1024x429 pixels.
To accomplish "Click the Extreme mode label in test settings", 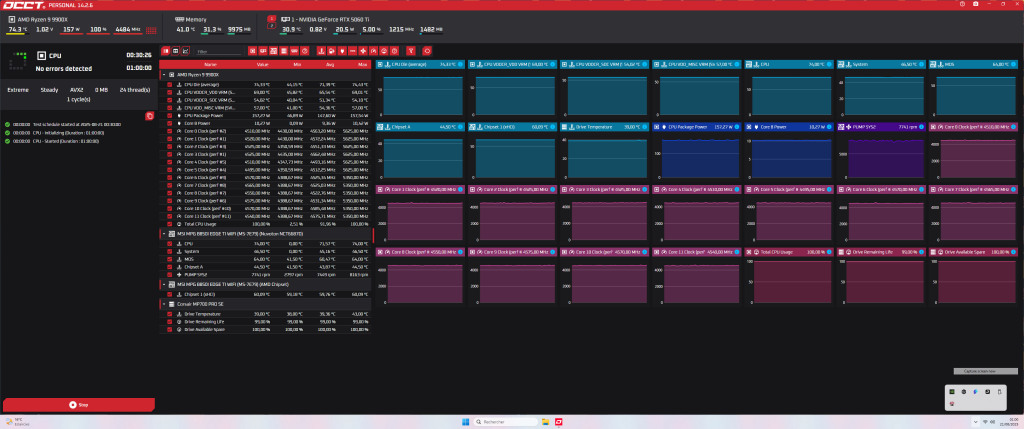I will [x=18, y=90].
